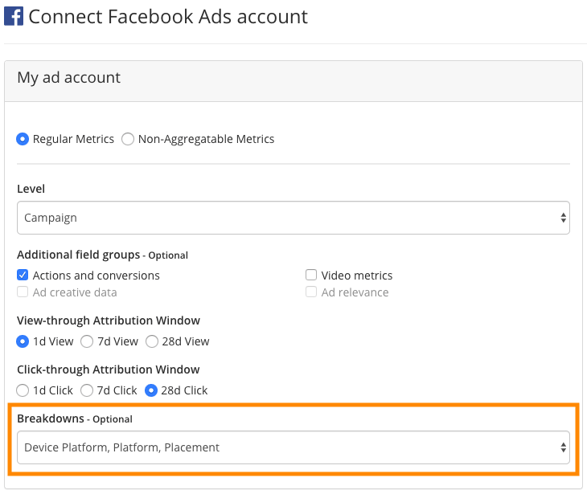Open the Level Campaign dropdown
The height and width of the screenshot is (494, 587).
pyautogui.click(x=293, y=218)
